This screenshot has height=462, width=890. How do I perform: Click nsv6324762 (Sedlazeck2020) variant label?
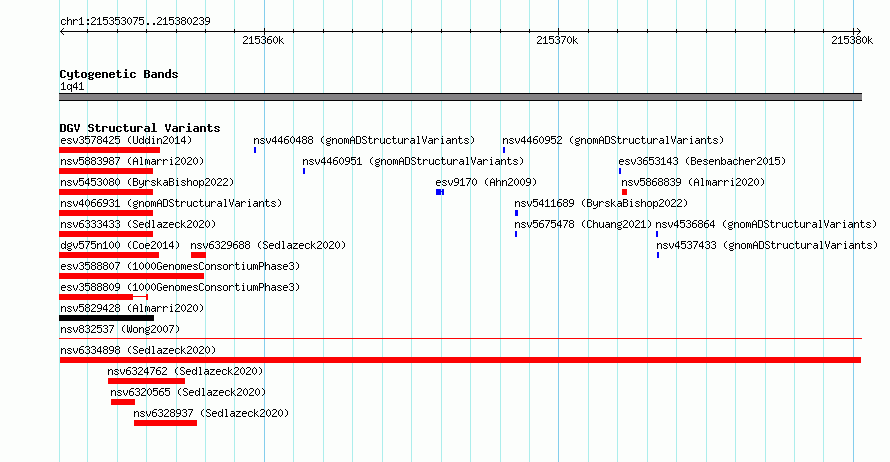pos(185,371)
